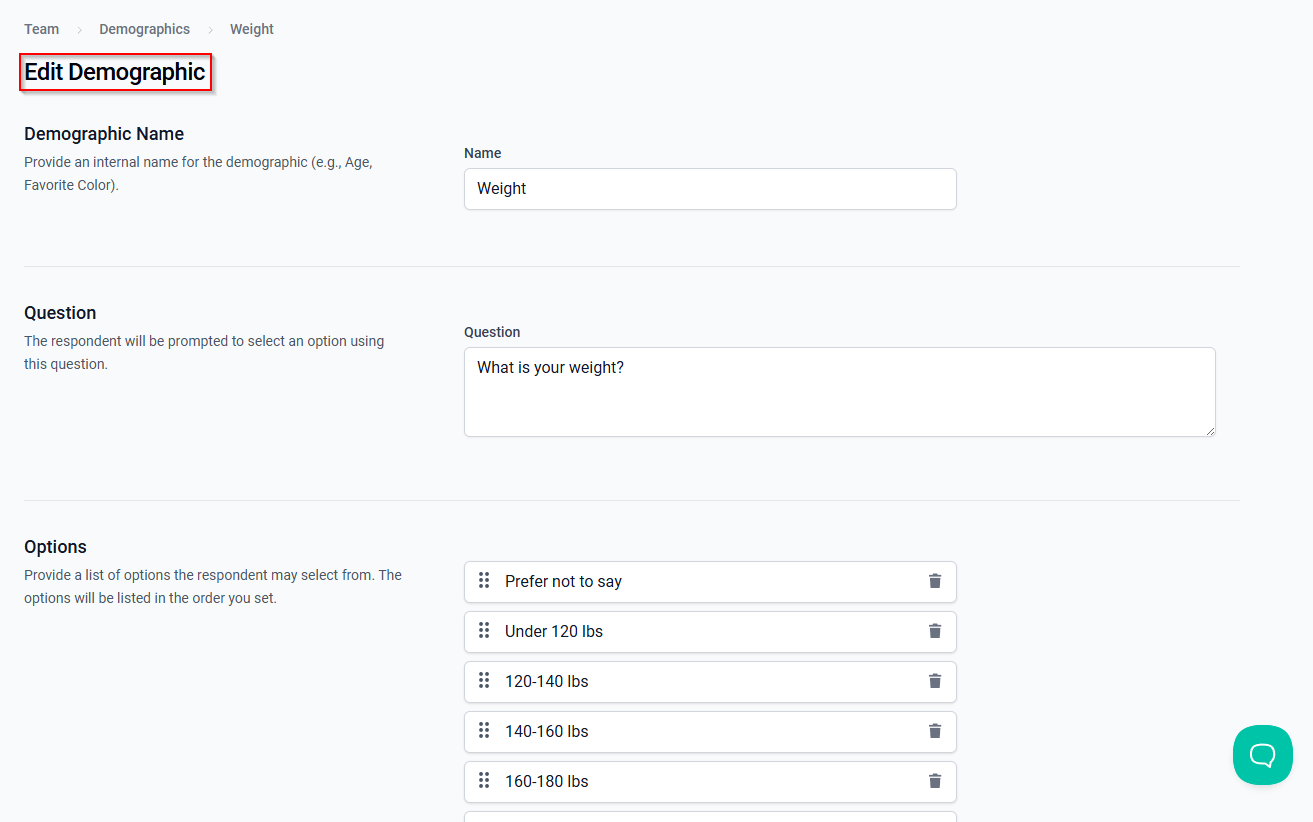Grab drag handle for '160-180 lbs'
This screenshot has height=822, width=1313.
coord(484,780)
